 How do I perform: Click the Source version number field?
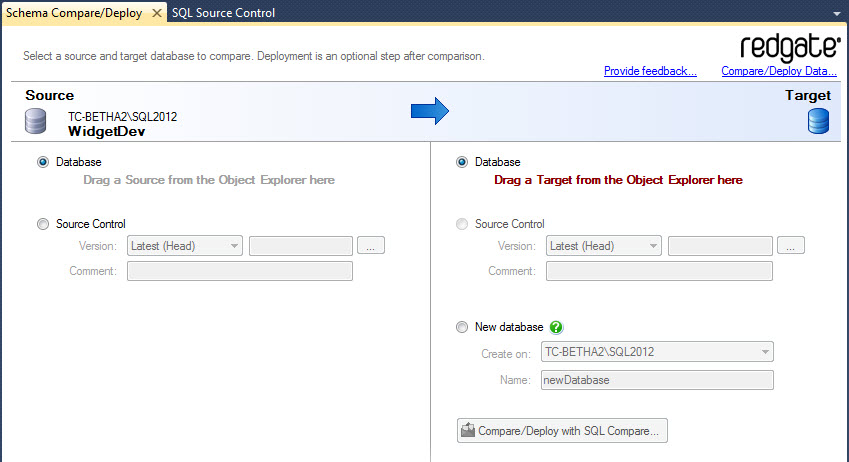pos(301,246)
